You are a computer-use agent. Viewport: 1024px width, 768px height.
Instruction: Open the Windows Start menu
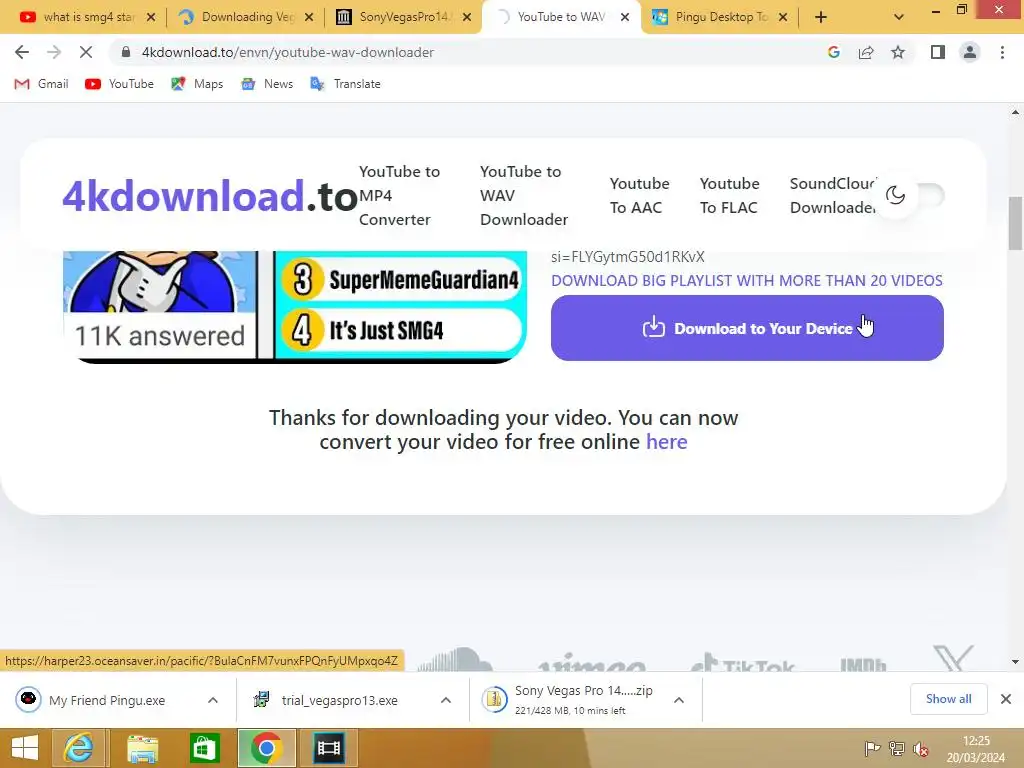click(x=25, y=748)
